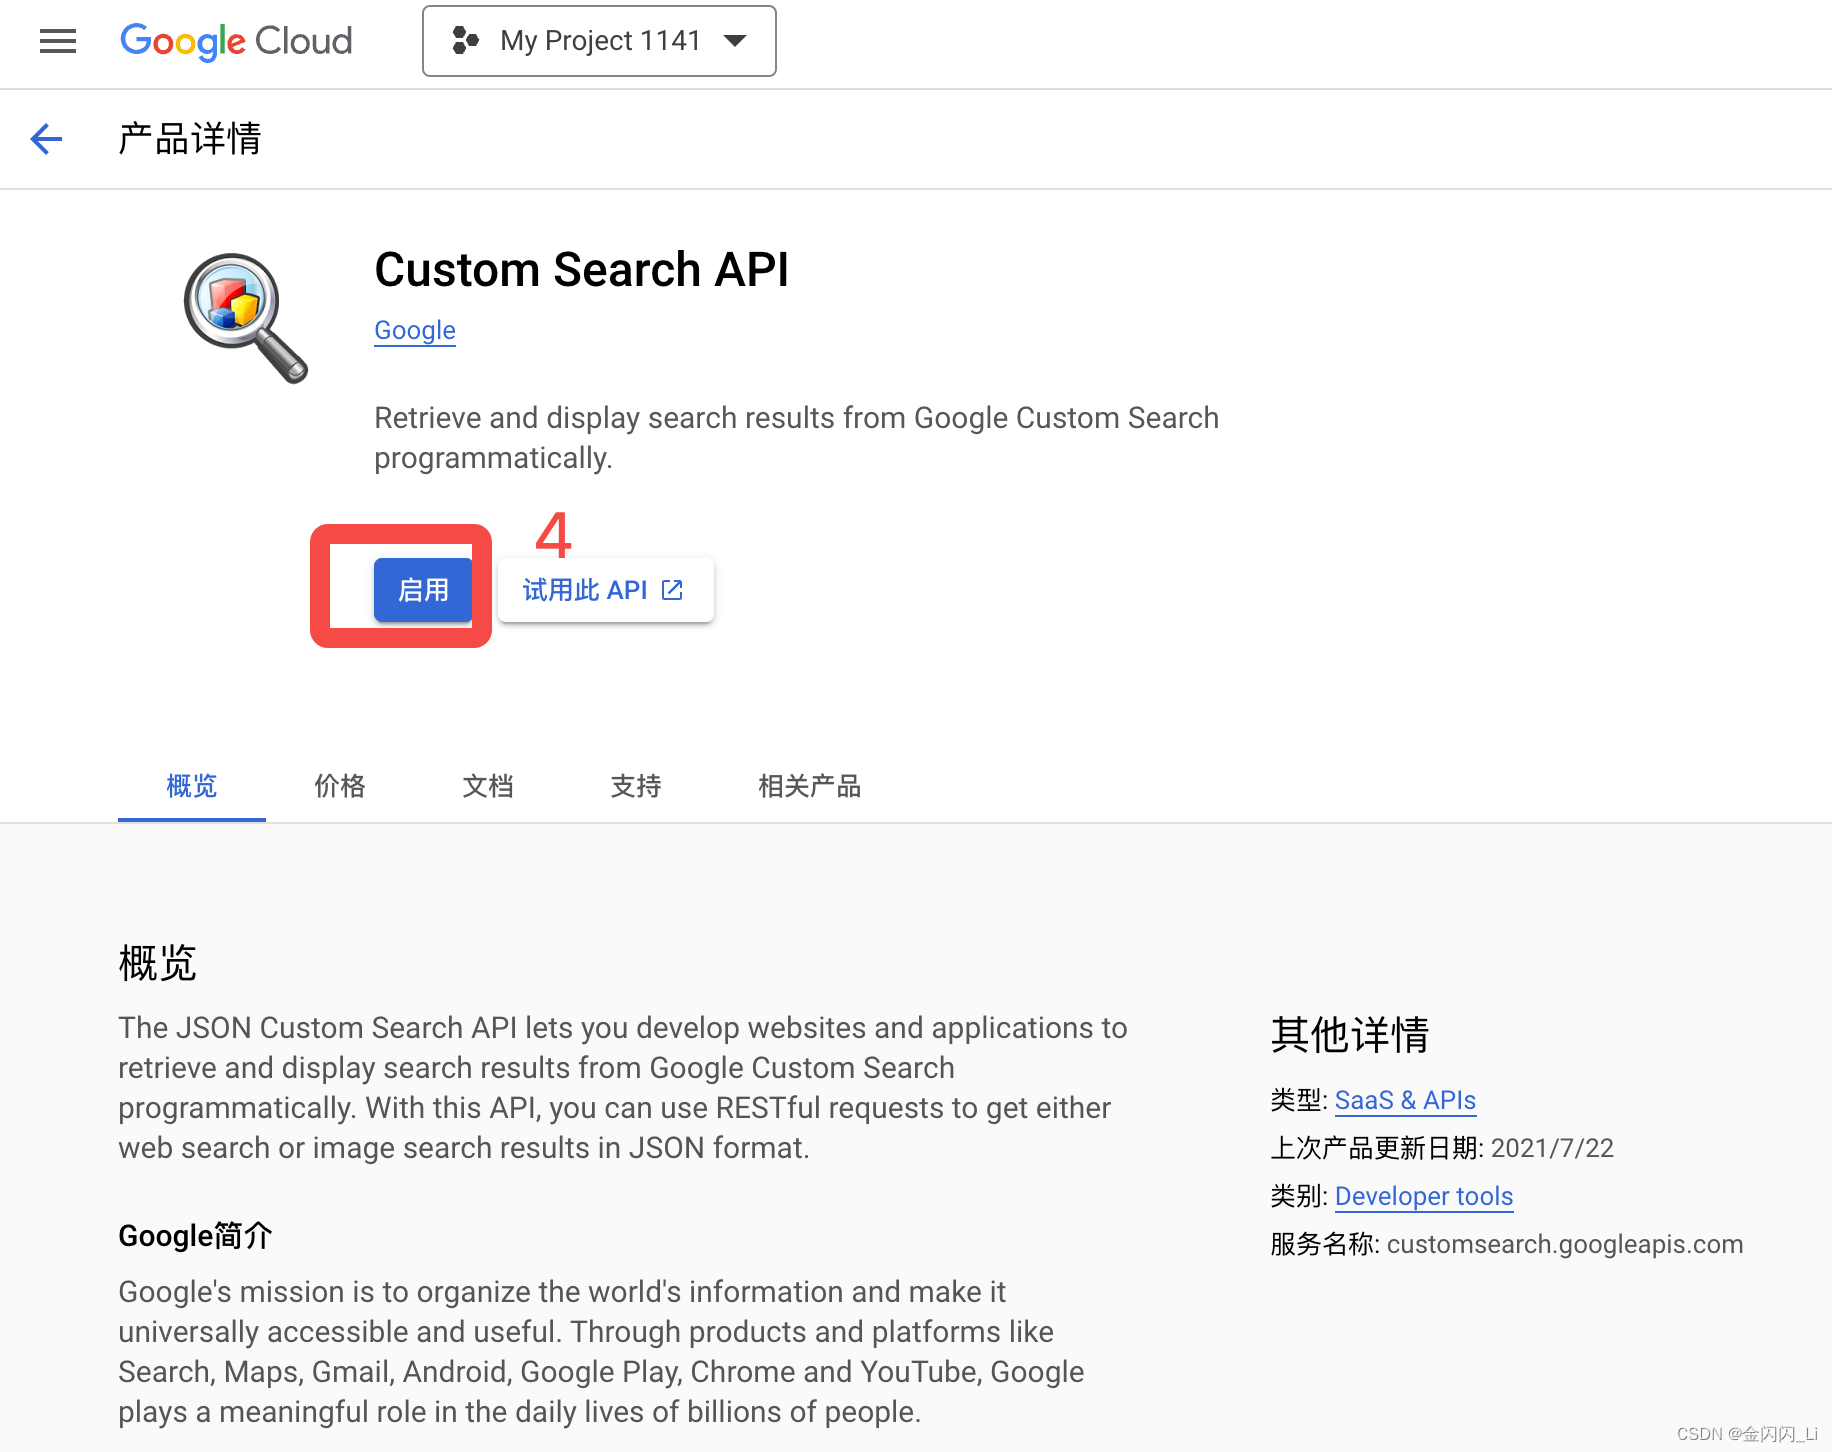1832x1452 pixels.
Task: Open the 文档 tab
Action: 488,786
